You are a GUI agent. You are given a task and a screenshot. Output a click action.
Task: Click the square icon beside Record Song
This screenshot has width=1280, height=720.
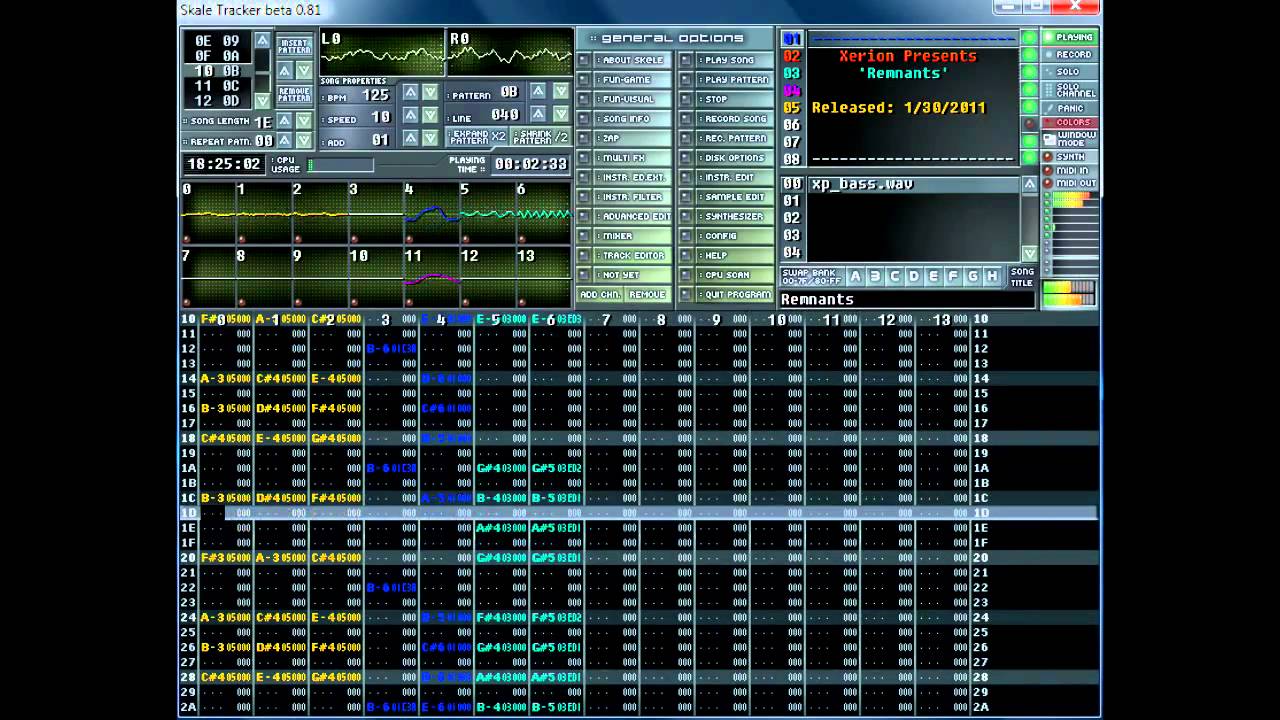[x=686, y=119]
